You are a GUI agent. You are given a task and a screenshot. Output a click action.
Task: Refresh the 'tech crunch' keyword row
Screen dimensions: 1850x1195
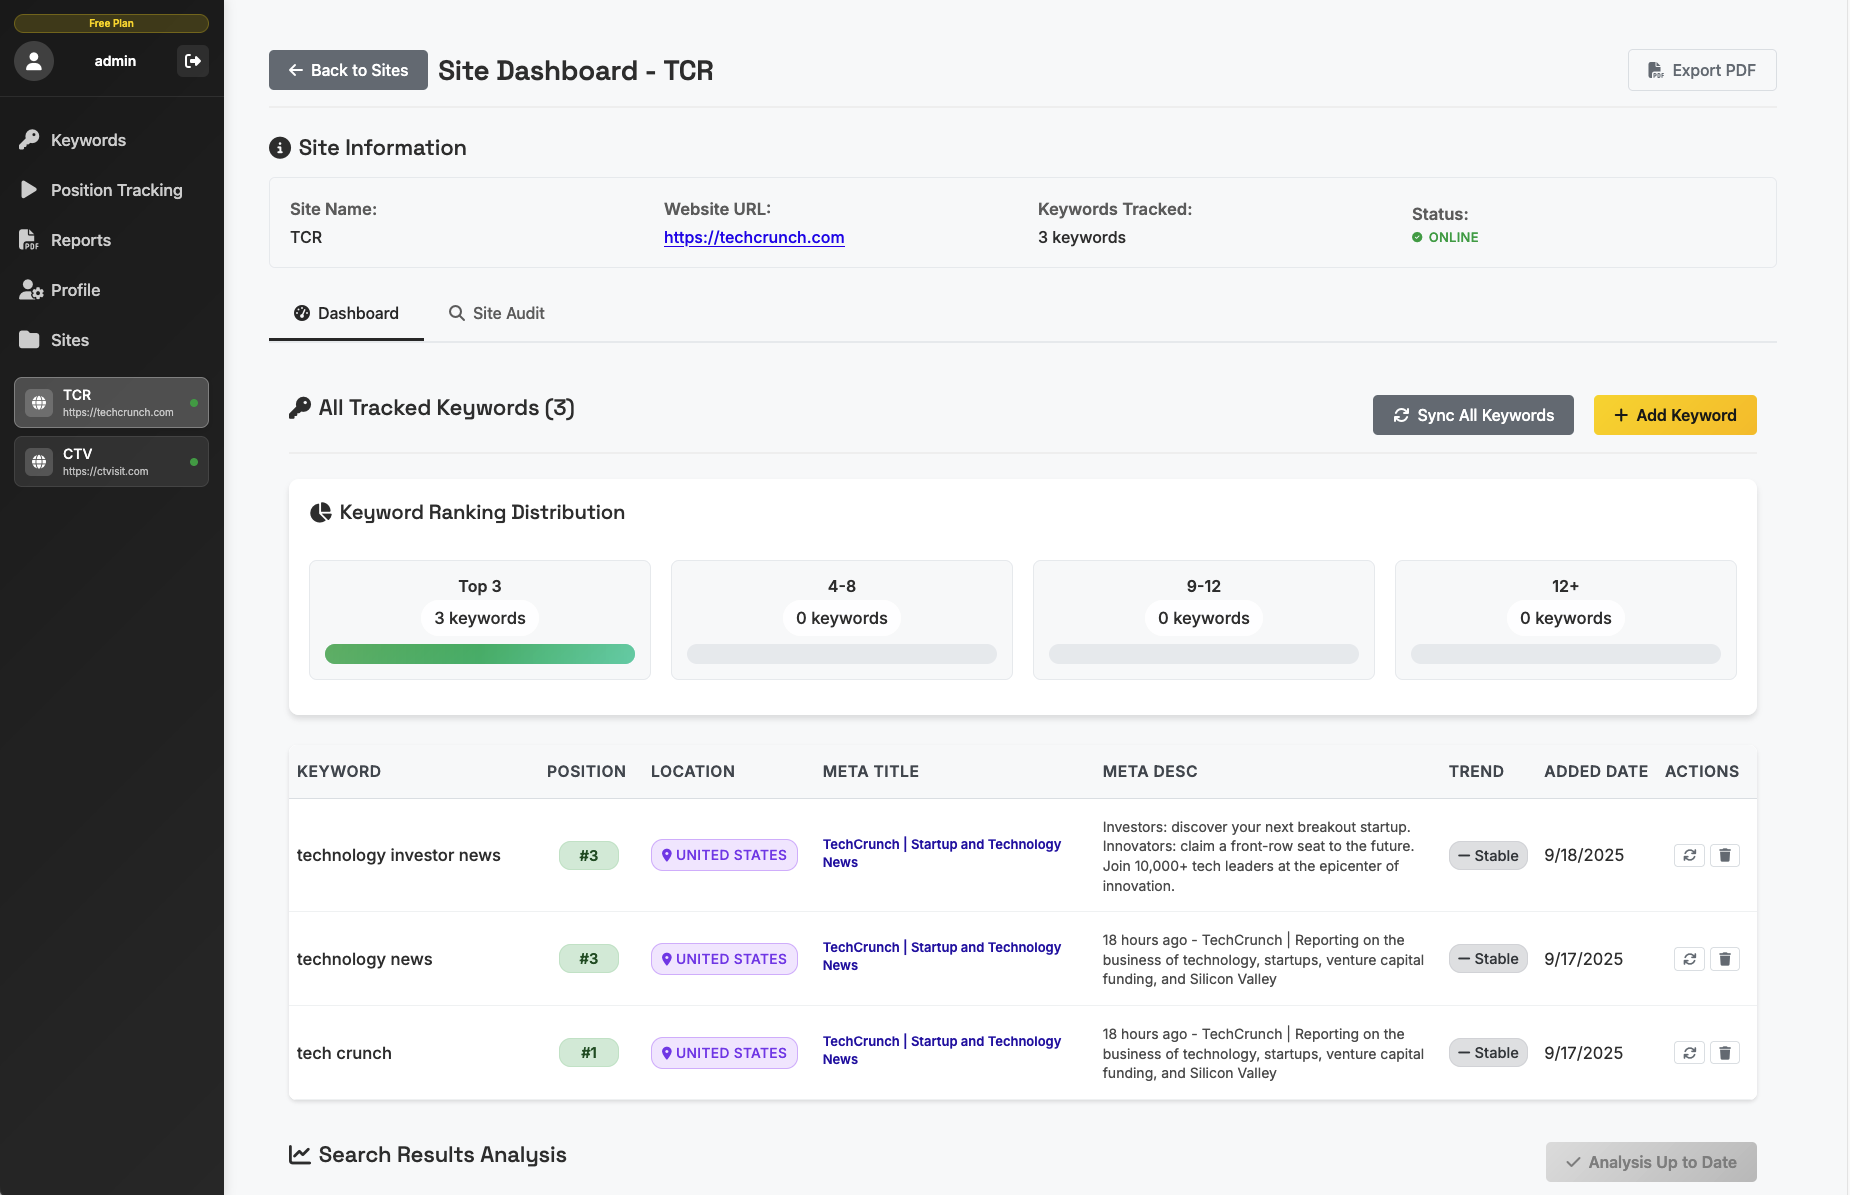1689,1053
